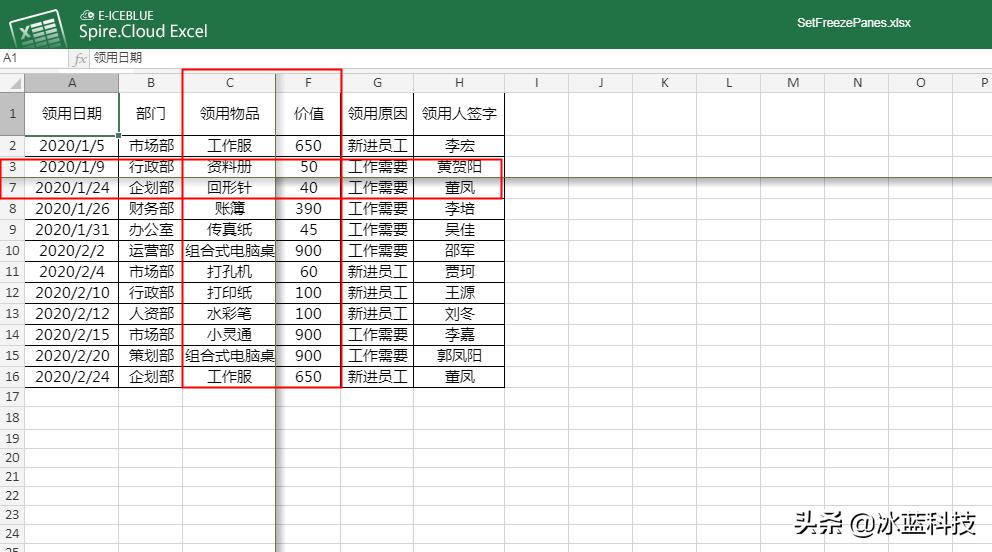Click the 部门 header cell
Viewport: 992px width, 552px height.
151,114
